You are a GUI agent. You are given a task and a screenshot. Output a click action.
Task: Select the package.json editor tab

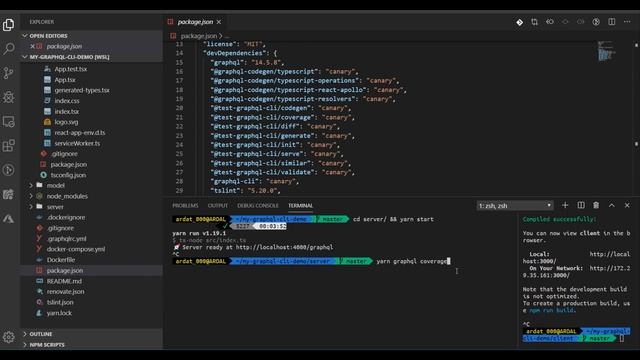(195, 22)
